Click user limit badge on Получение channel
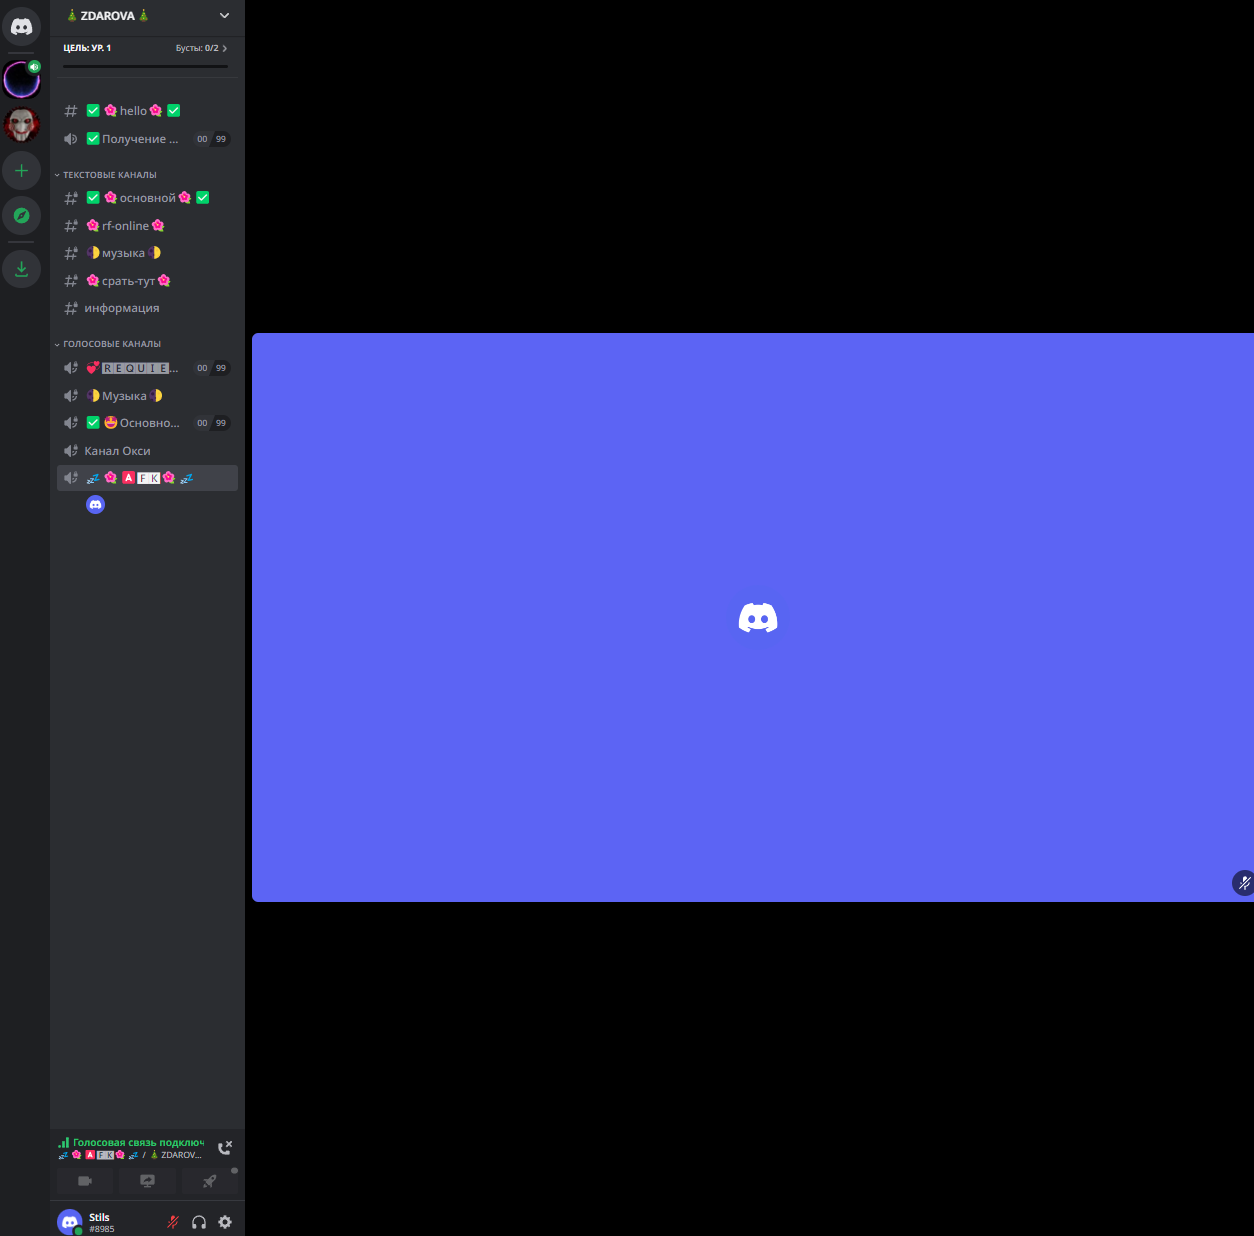 [x=212, y=139]
